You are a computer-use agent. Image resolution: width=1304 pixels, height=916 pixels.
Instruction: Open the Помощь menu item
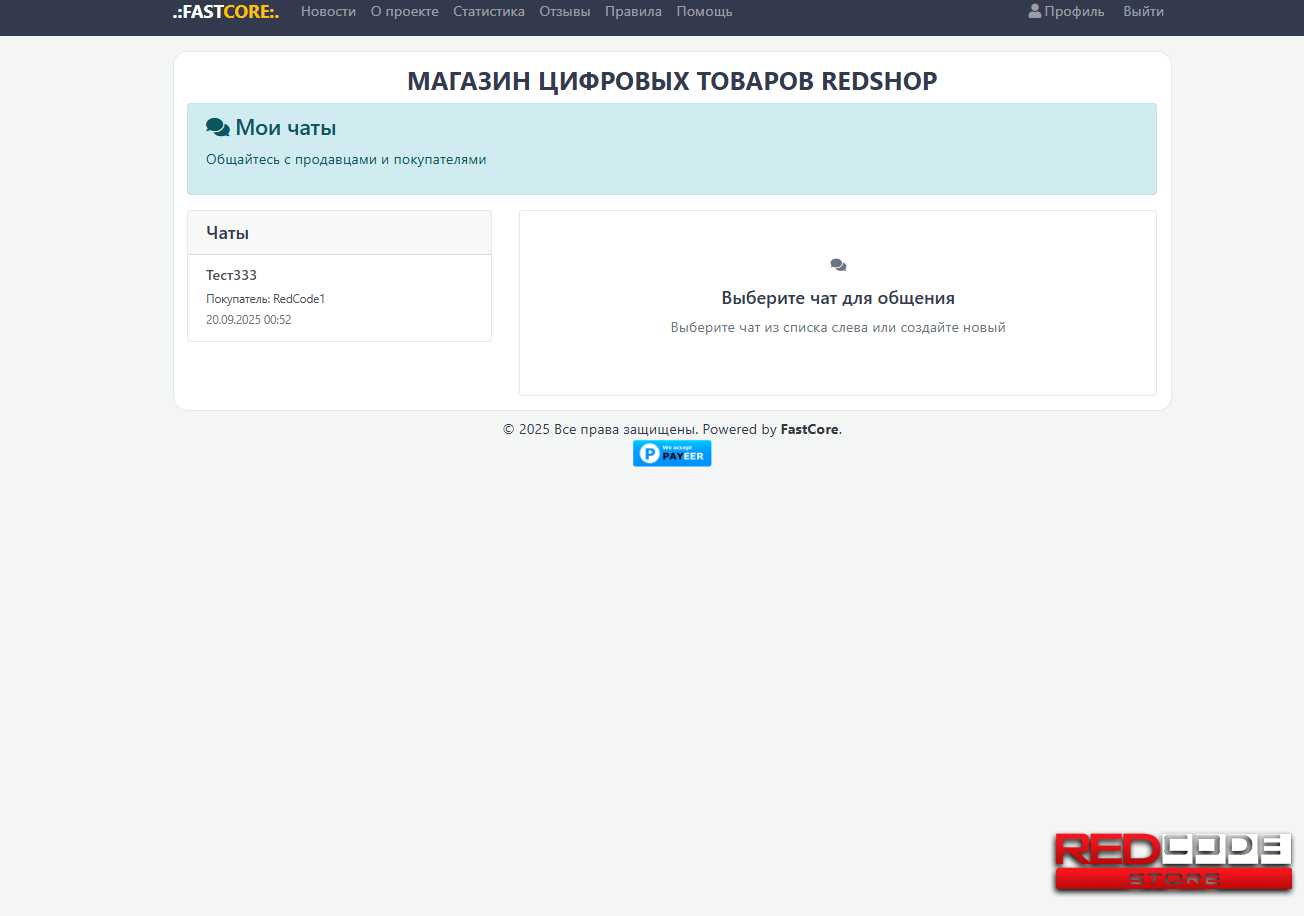coord(704,12)
